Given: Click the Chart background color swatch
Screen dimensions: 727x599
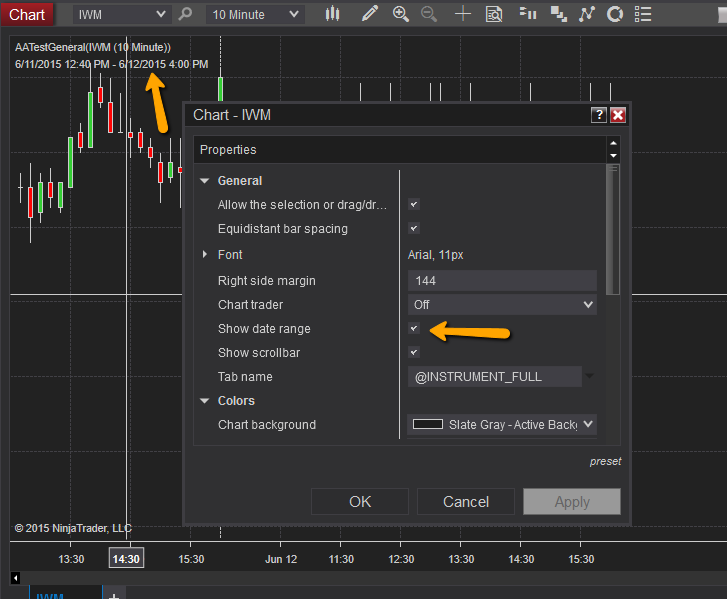Looking at the screenshot, I should click(427, 424).
